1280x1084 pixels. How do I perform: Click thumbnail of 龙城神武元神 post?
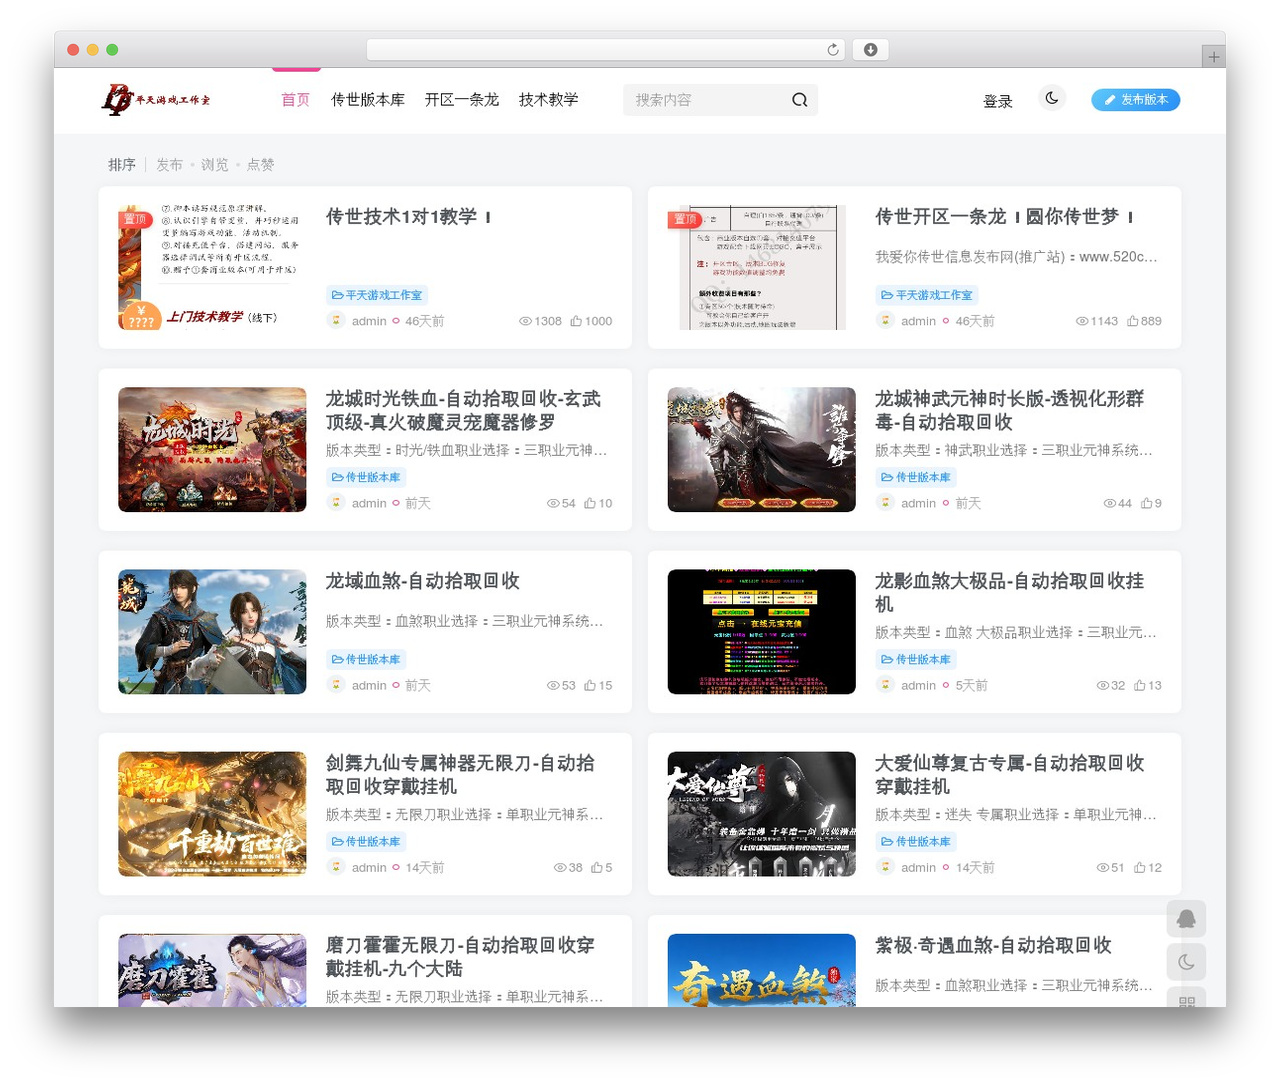pyautogui.click(x=761, y=450)
